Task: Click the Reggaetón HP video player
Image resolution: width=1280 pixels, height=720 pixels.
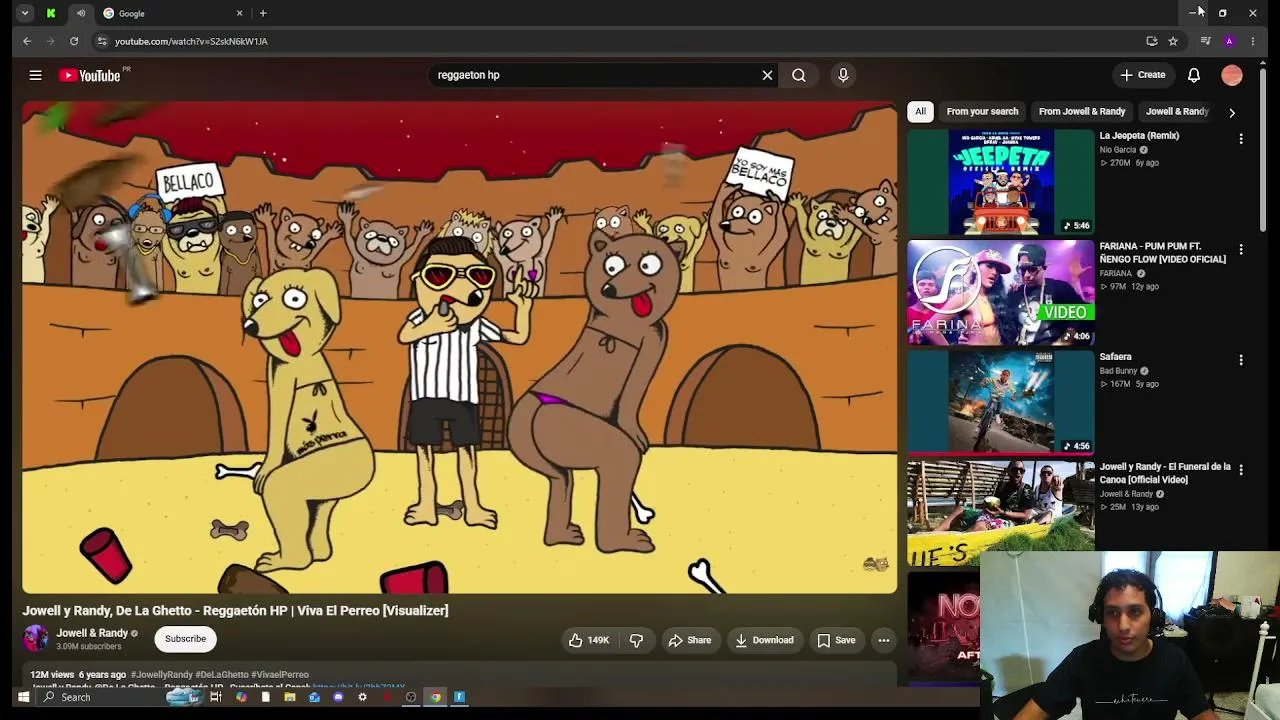Action: pos(460,347)
